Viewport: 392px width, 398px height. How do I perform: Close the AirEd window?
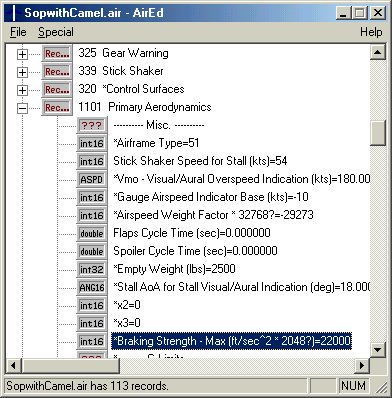tap(377, 13)
